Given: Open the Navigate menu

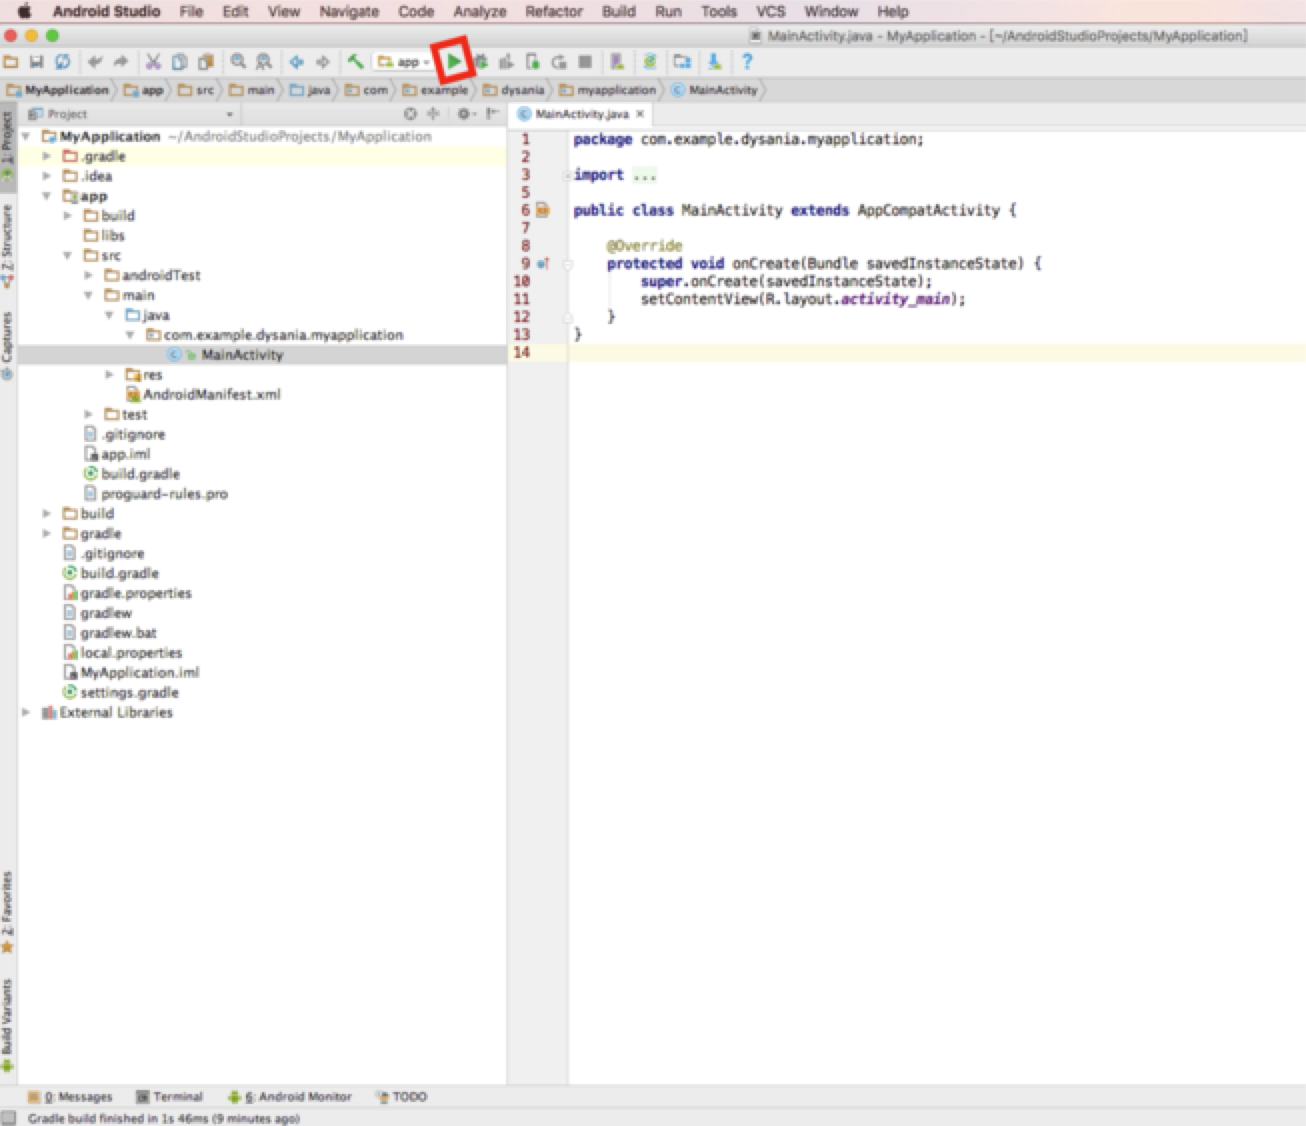Looking at the screenshot, I should pyautogui.click(x=349, y=11).
